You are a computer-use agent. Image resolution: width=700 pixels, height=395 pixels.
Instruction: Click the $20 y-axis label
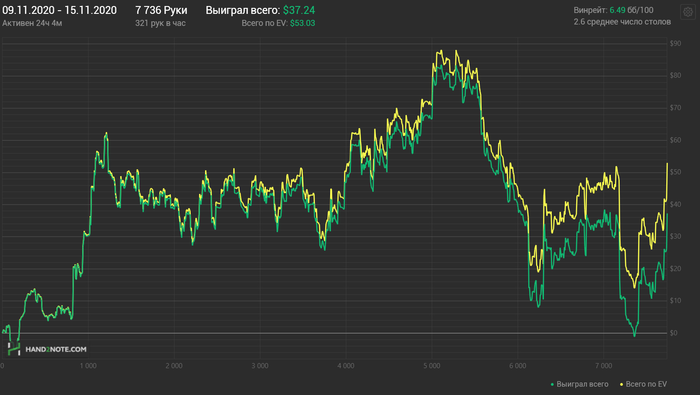(x=675, y=269)
